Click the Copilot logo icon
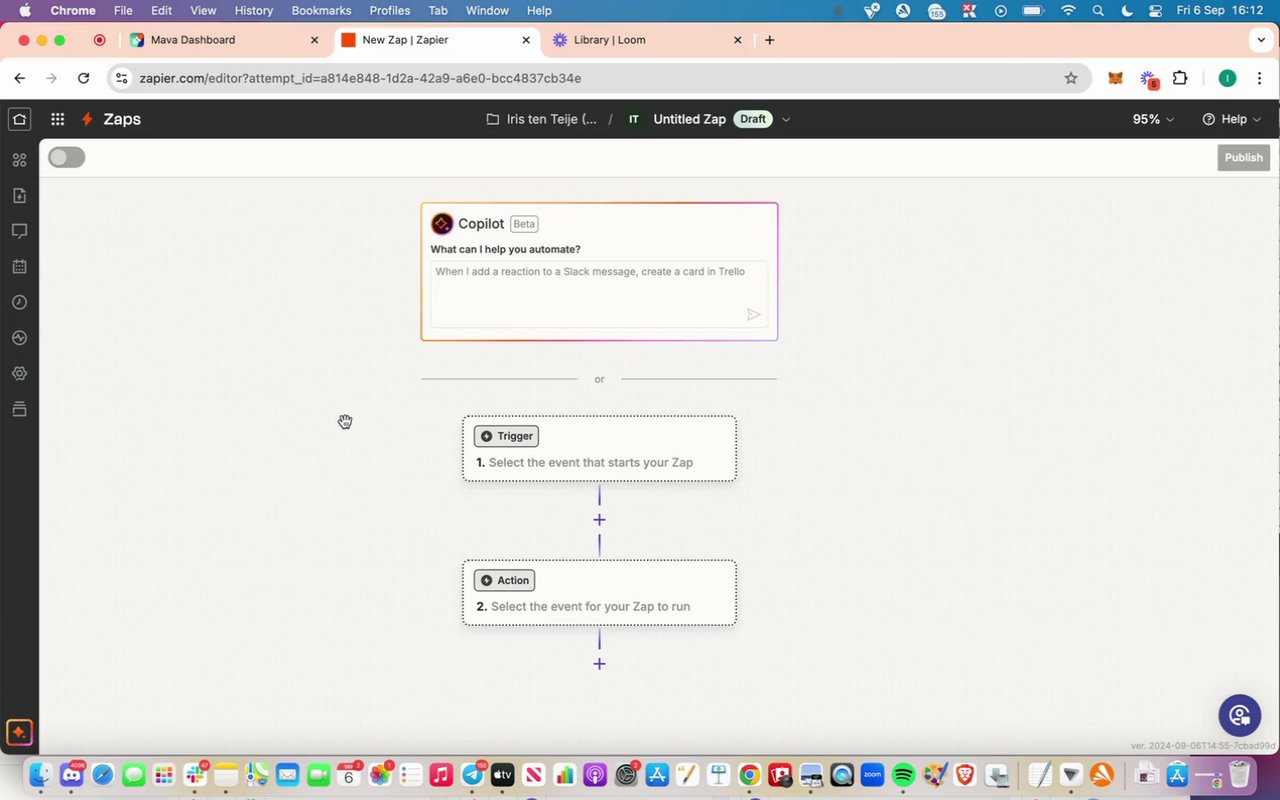1280x800 pixels. point(442,224)
